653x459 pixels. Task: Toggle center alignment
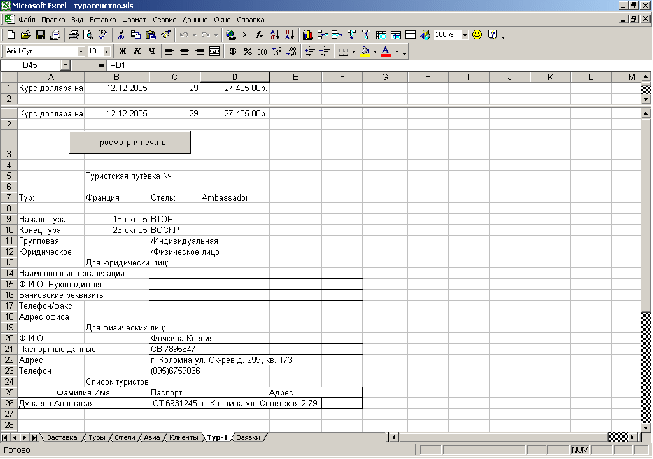pos(184,51)
